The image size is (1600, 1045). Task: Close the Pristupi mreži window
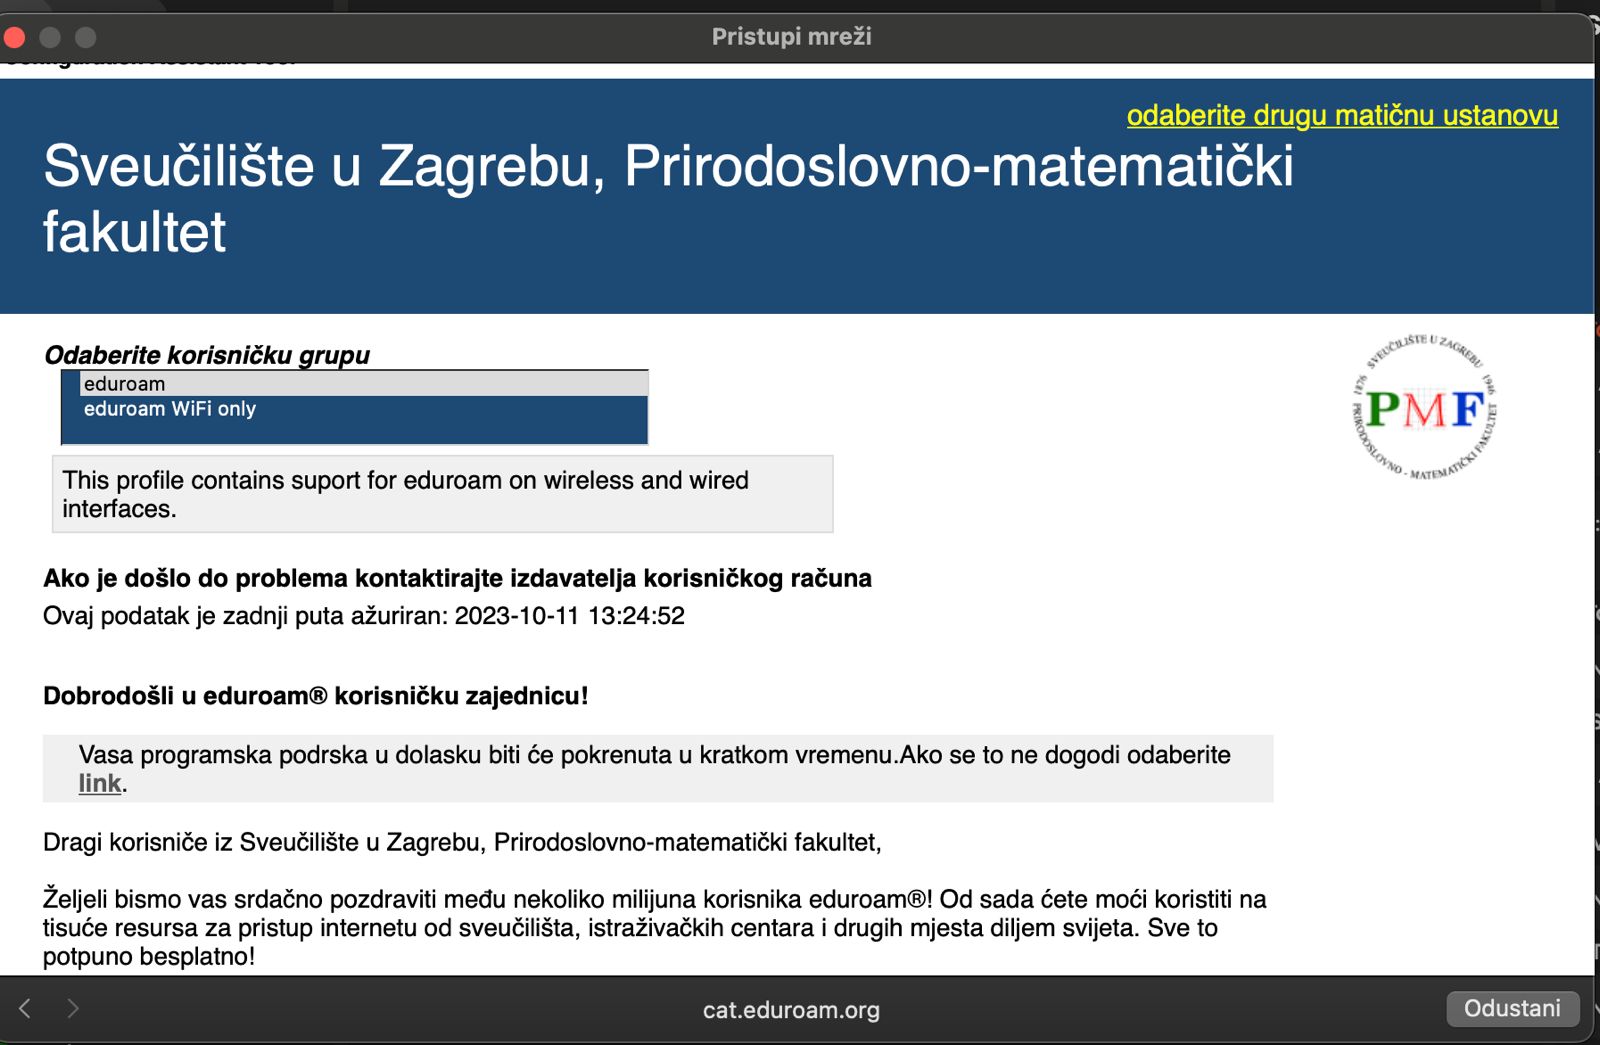(x=14, y=38)
